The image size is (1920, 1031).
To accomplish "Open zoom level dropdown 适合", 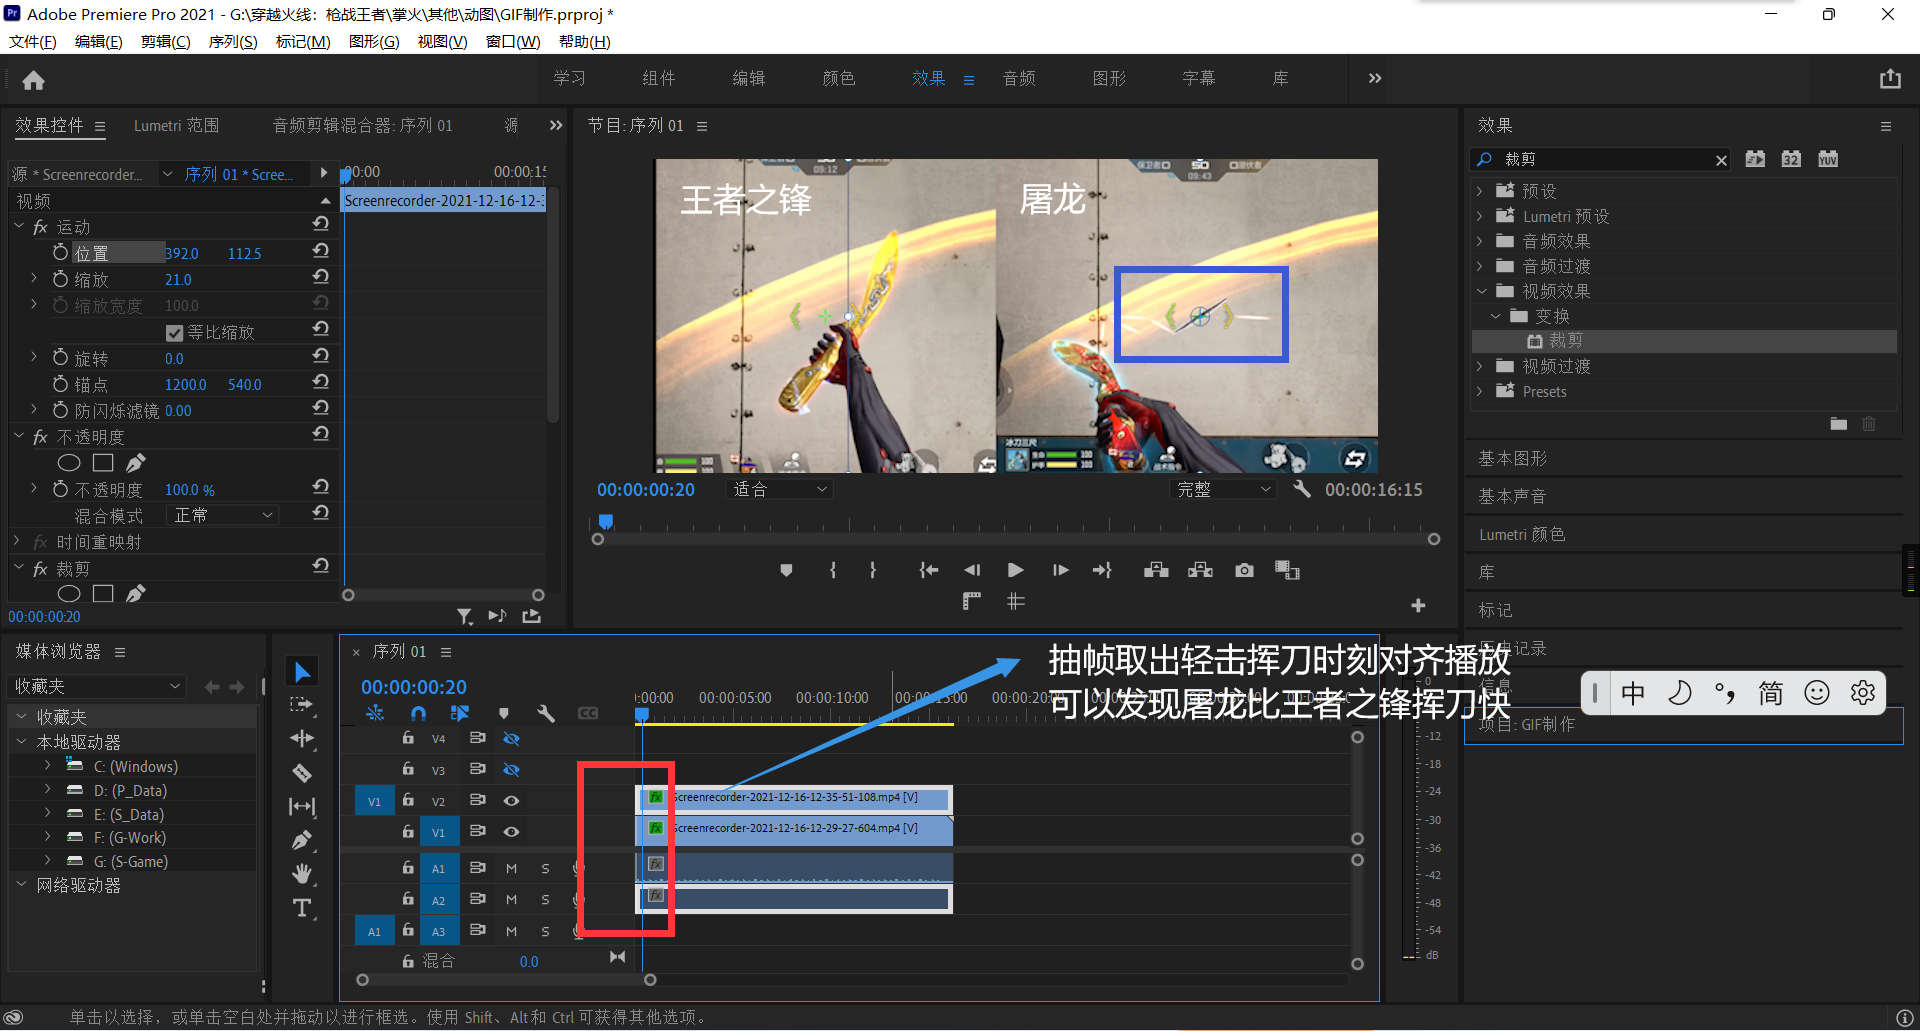I will [x=780, y=489].
